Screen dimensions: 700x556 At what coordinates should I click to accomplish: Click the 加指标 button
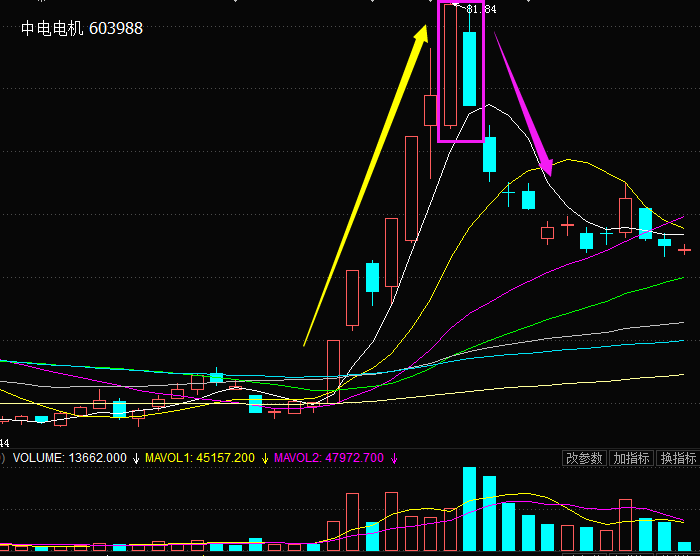pos(632,458)
